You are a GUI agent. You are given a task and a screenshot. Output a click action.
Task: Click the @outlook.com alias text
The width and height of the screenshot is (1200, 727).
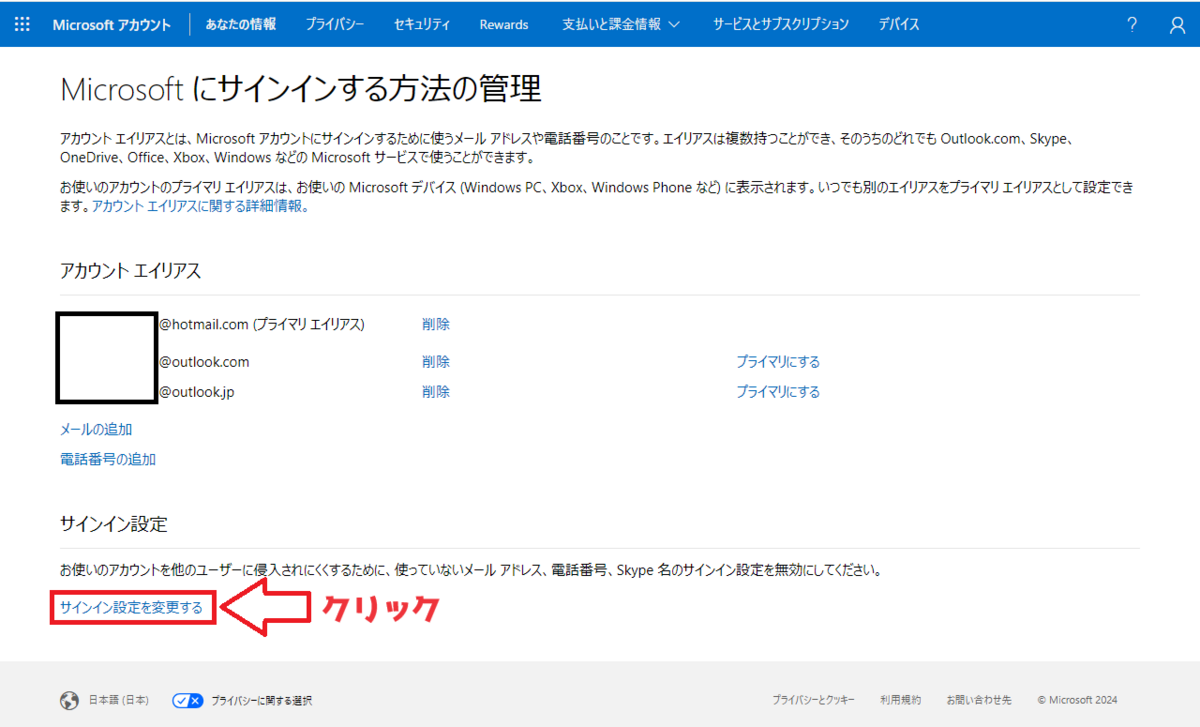tap(204, 361)
